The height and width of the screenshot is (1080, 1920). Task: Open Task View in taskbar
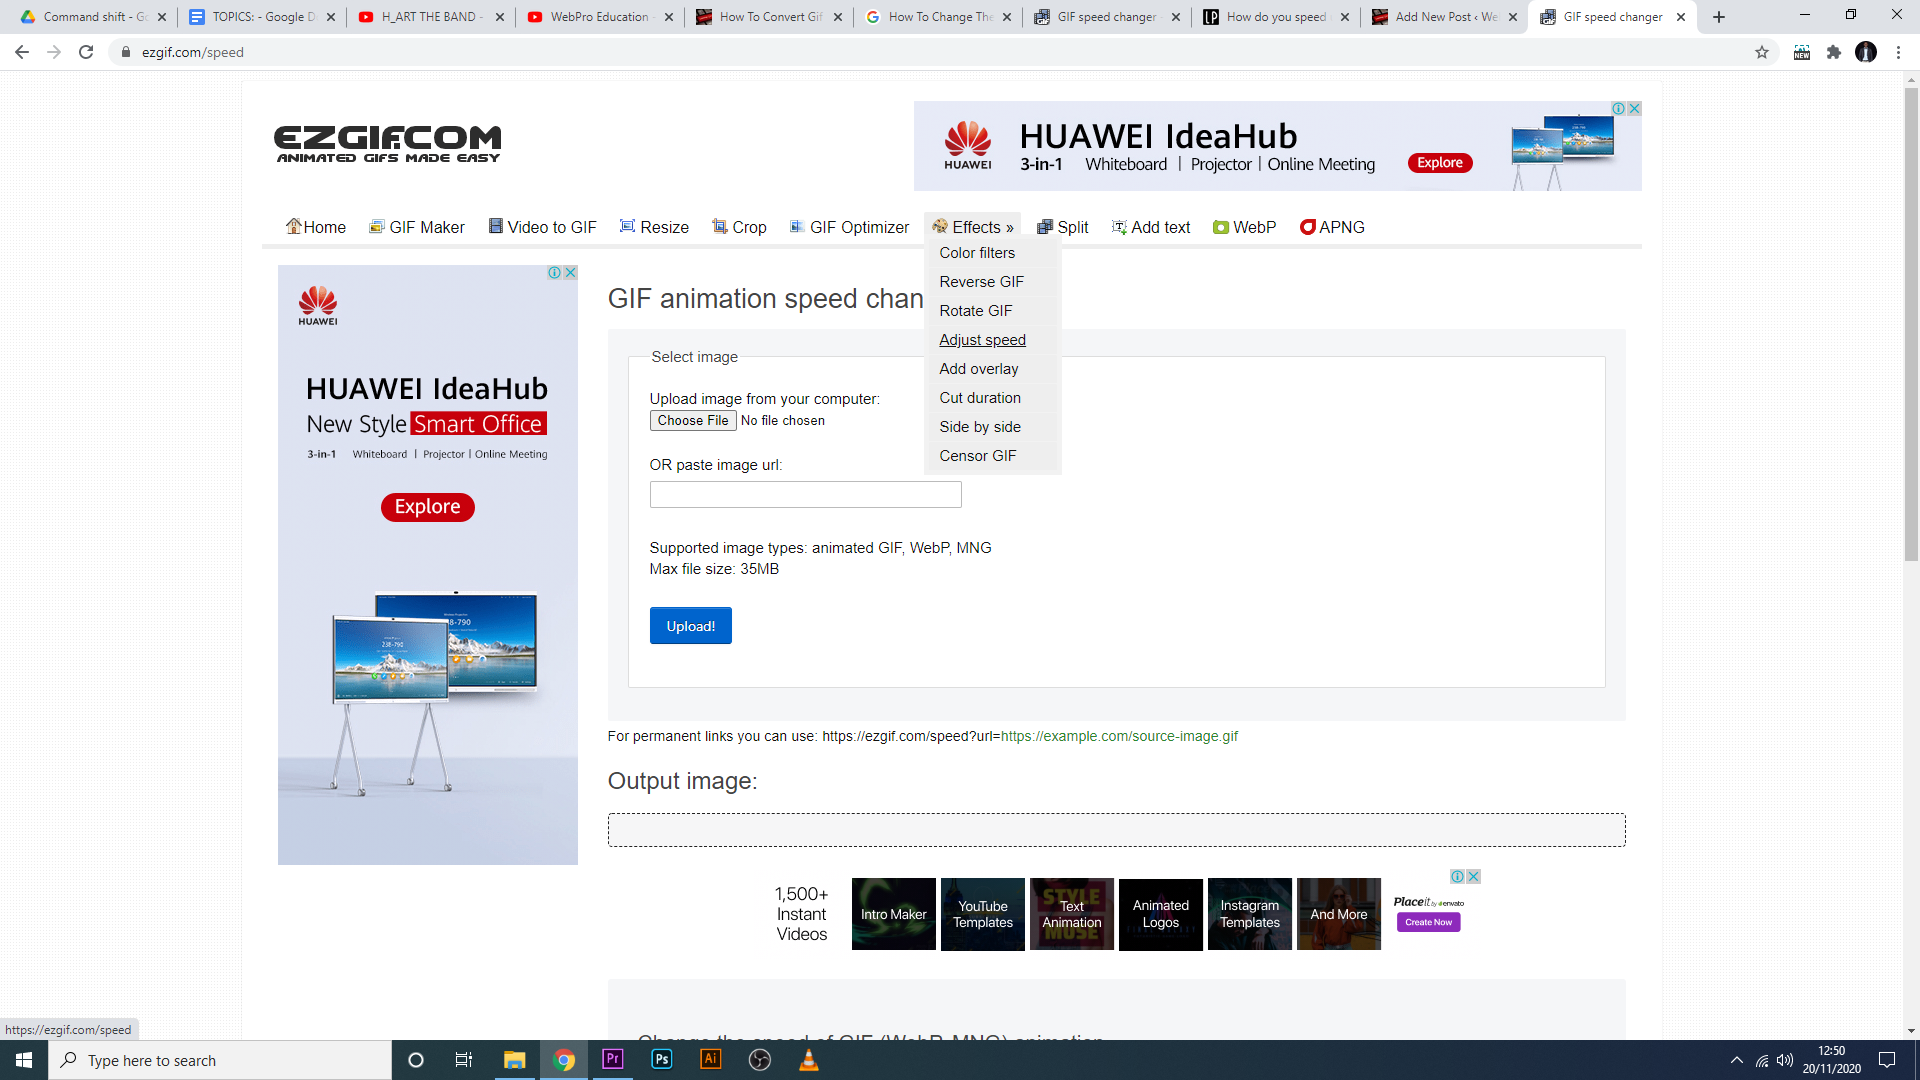click(x=464, y=1060)
